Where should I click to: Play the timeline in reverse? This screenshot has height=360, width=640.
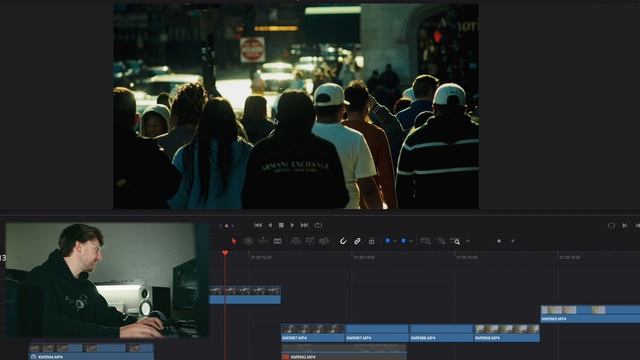coord(270,225)
